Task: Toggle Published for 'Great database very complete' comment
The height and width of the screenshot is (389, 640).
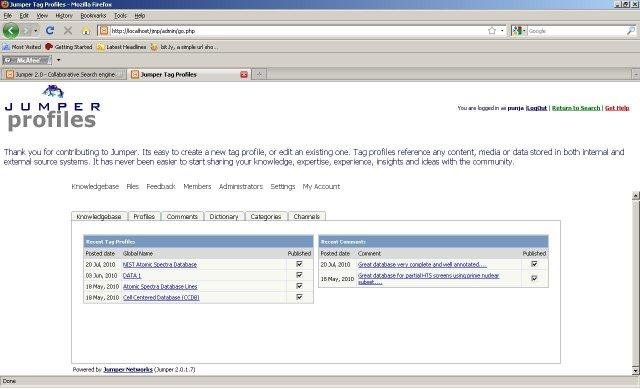Action: [x=534, y=264]
